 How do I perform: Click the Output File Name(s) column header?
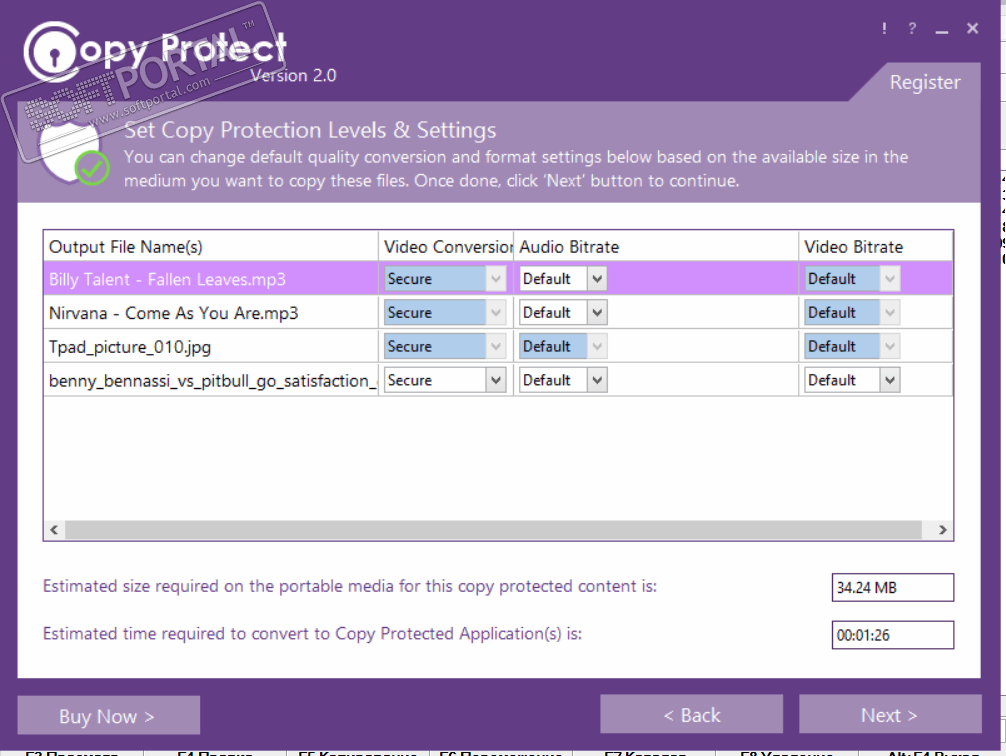(x=126, y=247)
